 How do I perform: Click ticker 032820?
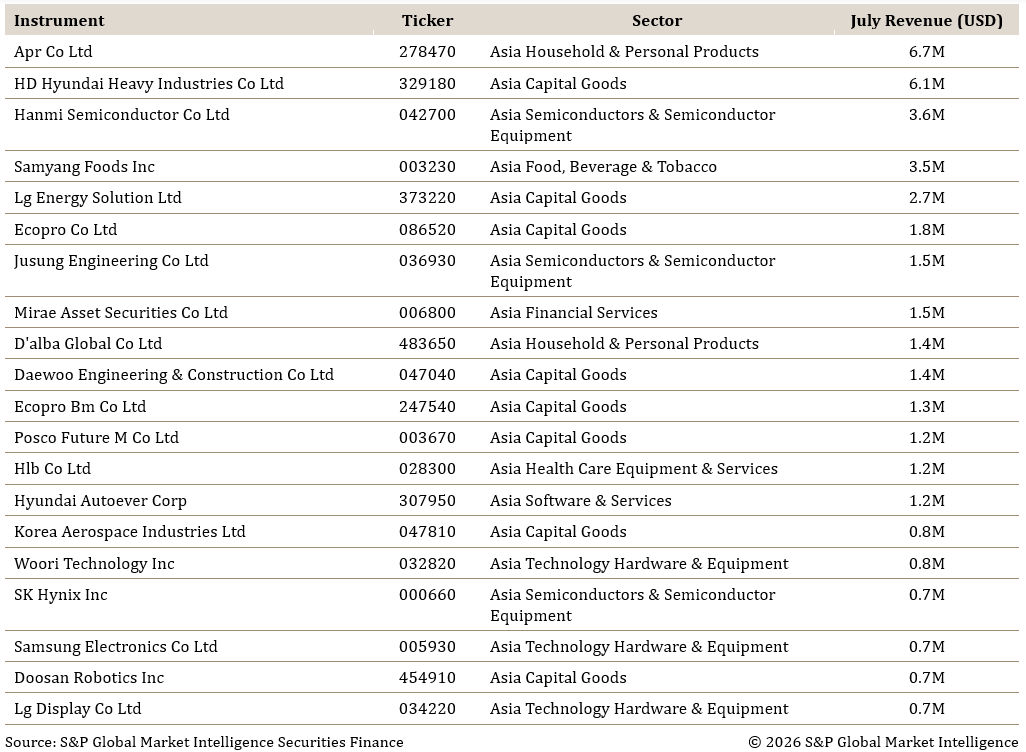coord(427,564)
